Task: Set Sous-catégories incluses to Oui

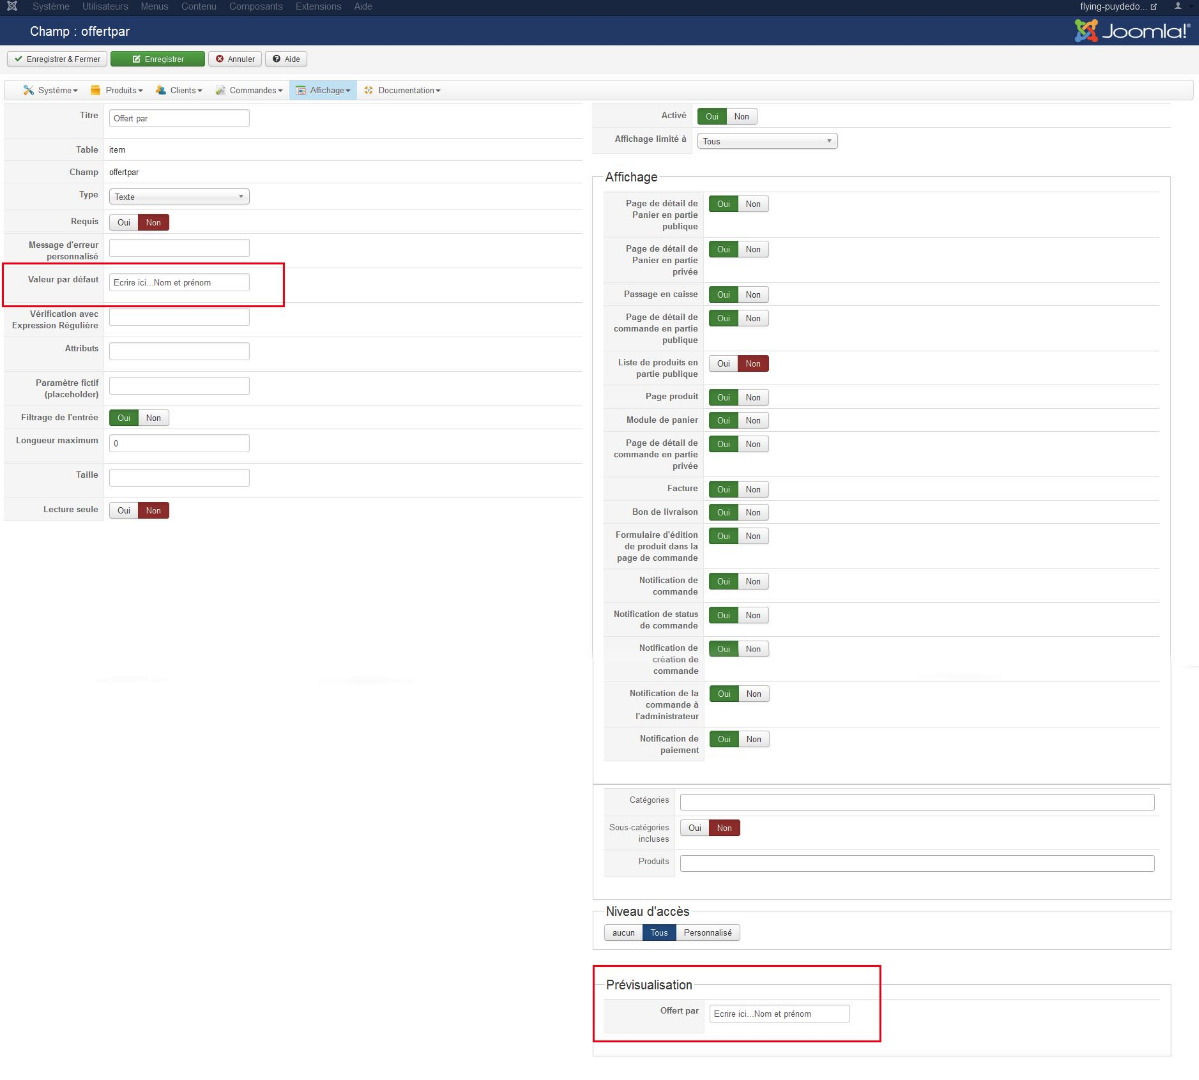Action: (x=694, y=828)
